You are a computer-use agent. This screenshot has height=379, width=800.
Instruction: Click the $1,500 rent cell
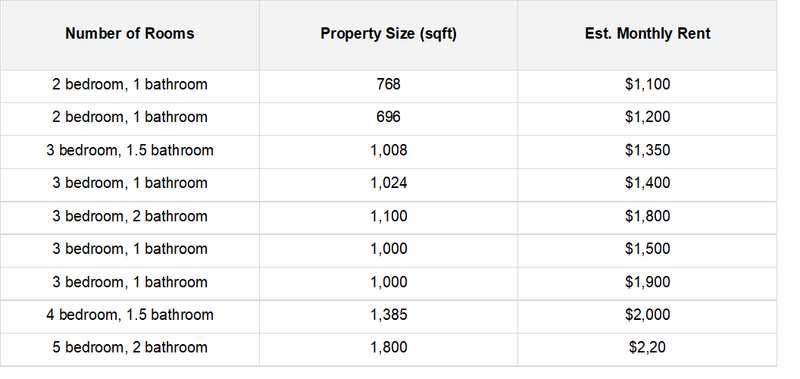[x=647, y=249]
